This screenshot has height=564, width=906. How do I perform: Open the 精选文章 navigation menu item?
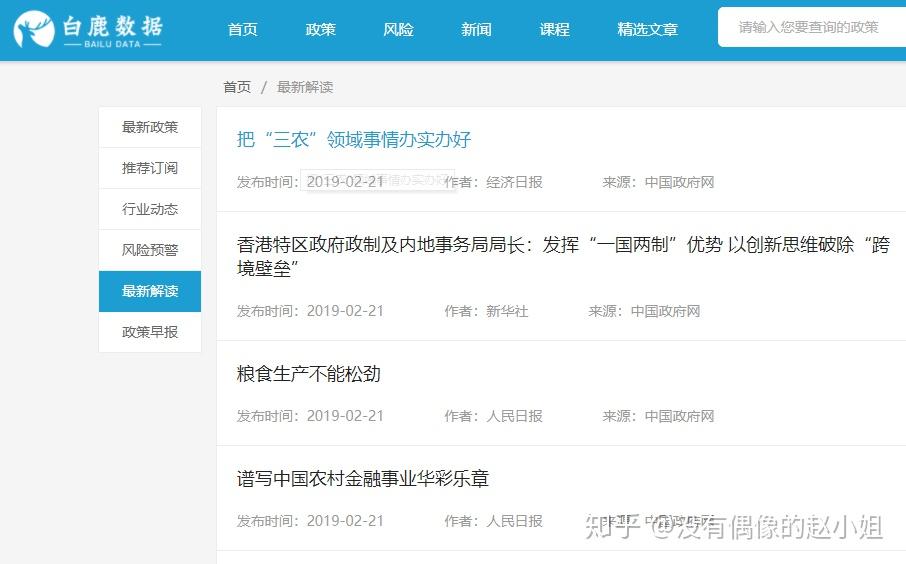click(648, 29)
